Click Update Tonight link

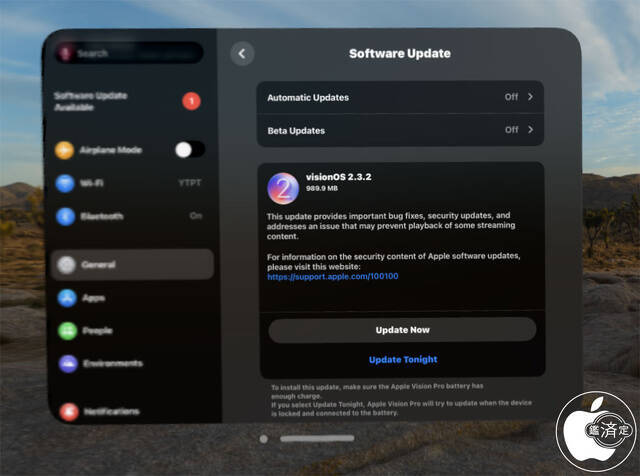(x=403, y=360)
